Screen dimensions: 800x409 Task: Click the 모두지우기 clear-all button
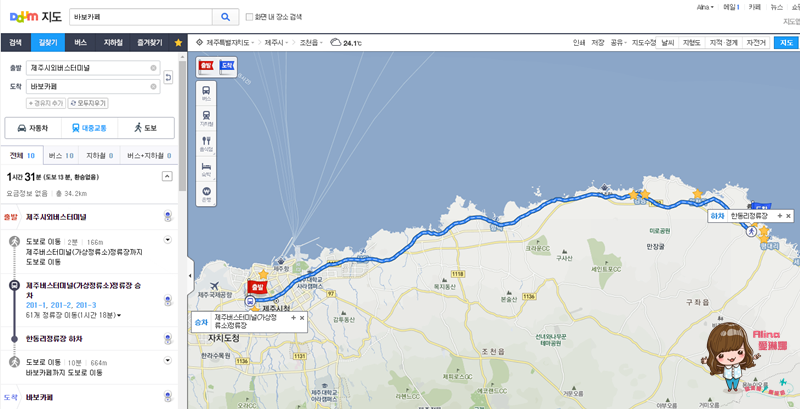[88, 104]
